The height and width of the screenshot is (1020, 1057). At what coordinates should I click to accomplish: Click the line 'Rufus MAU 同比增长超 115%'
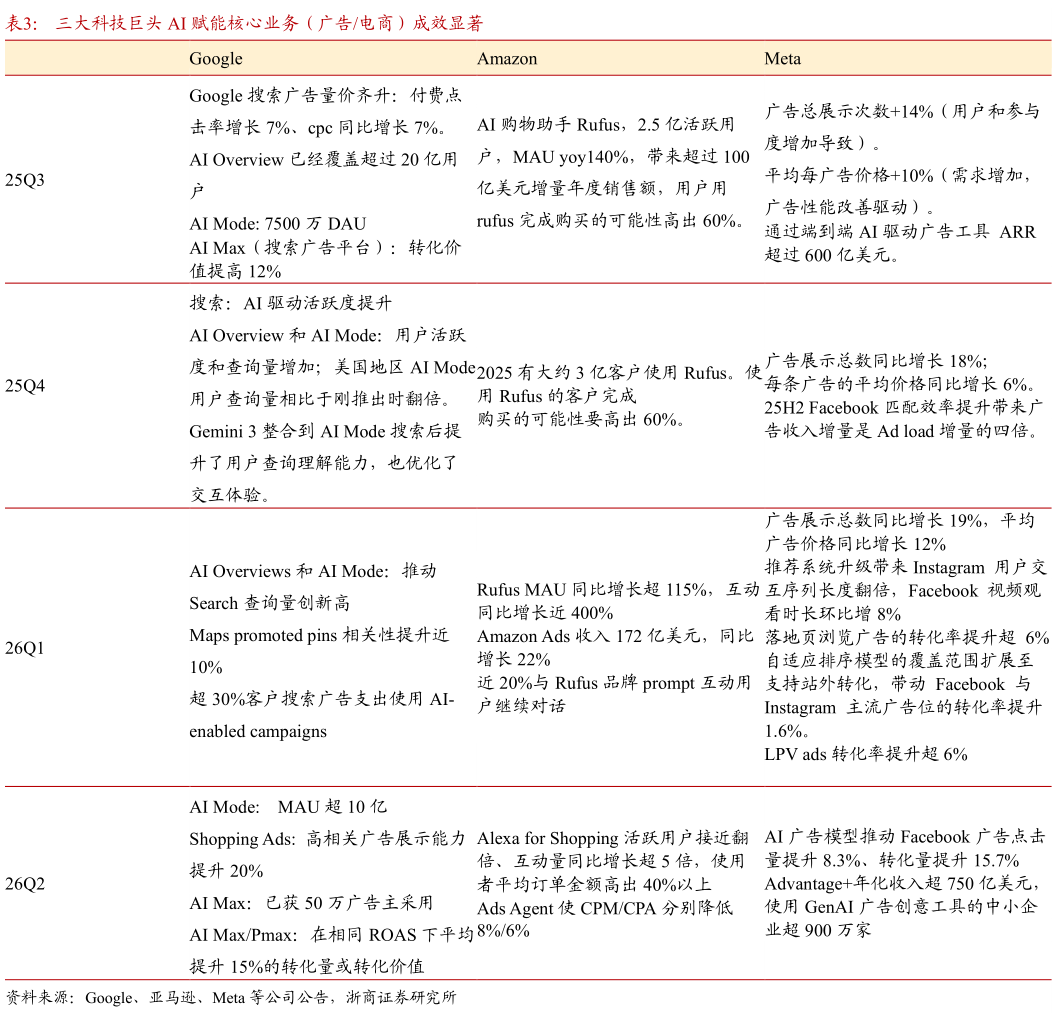pos(591,589)
